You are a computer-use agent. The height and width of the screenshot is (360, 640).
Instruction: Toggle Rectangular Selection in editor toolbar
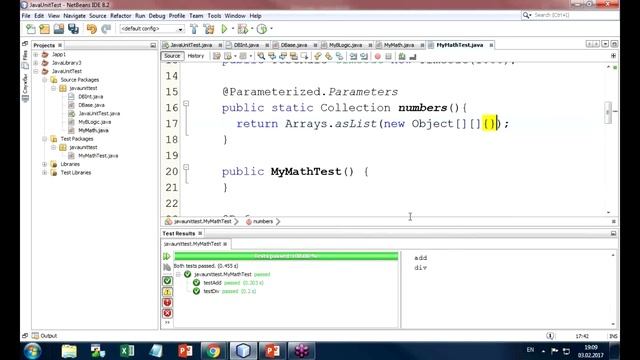(x=304, y=56)
